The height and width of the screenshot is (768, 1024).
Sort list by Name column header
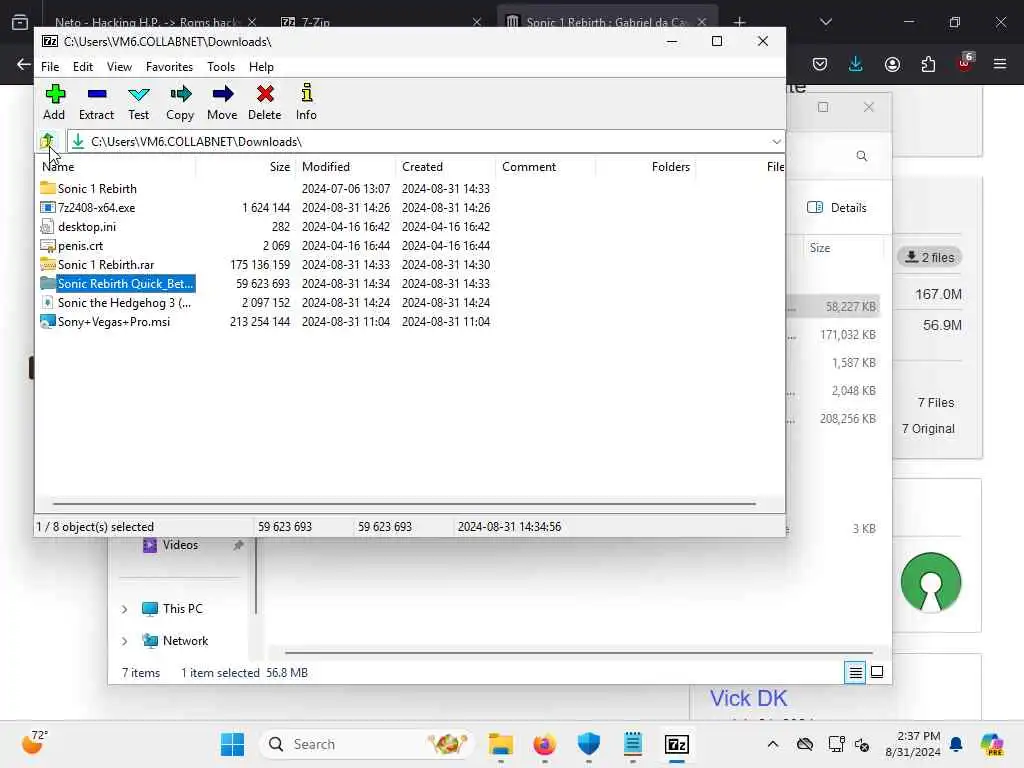click(x=116, y=167)
